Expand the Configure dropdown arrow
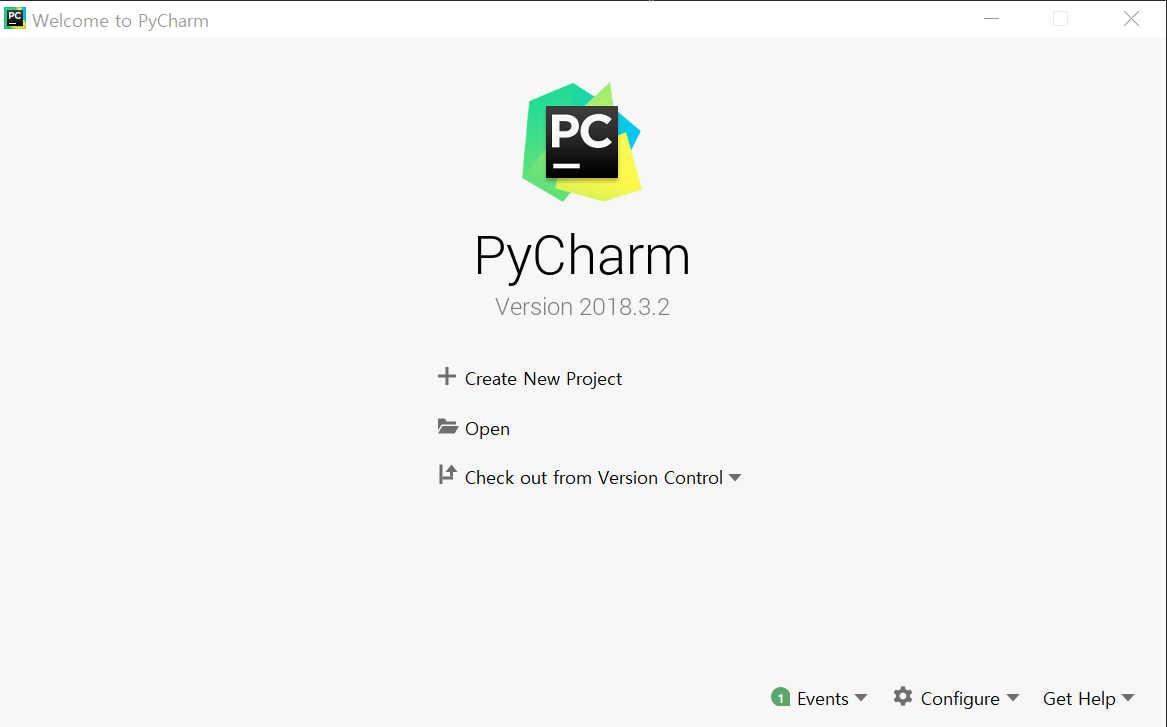1167x727 pixels. pos(1013,698)
